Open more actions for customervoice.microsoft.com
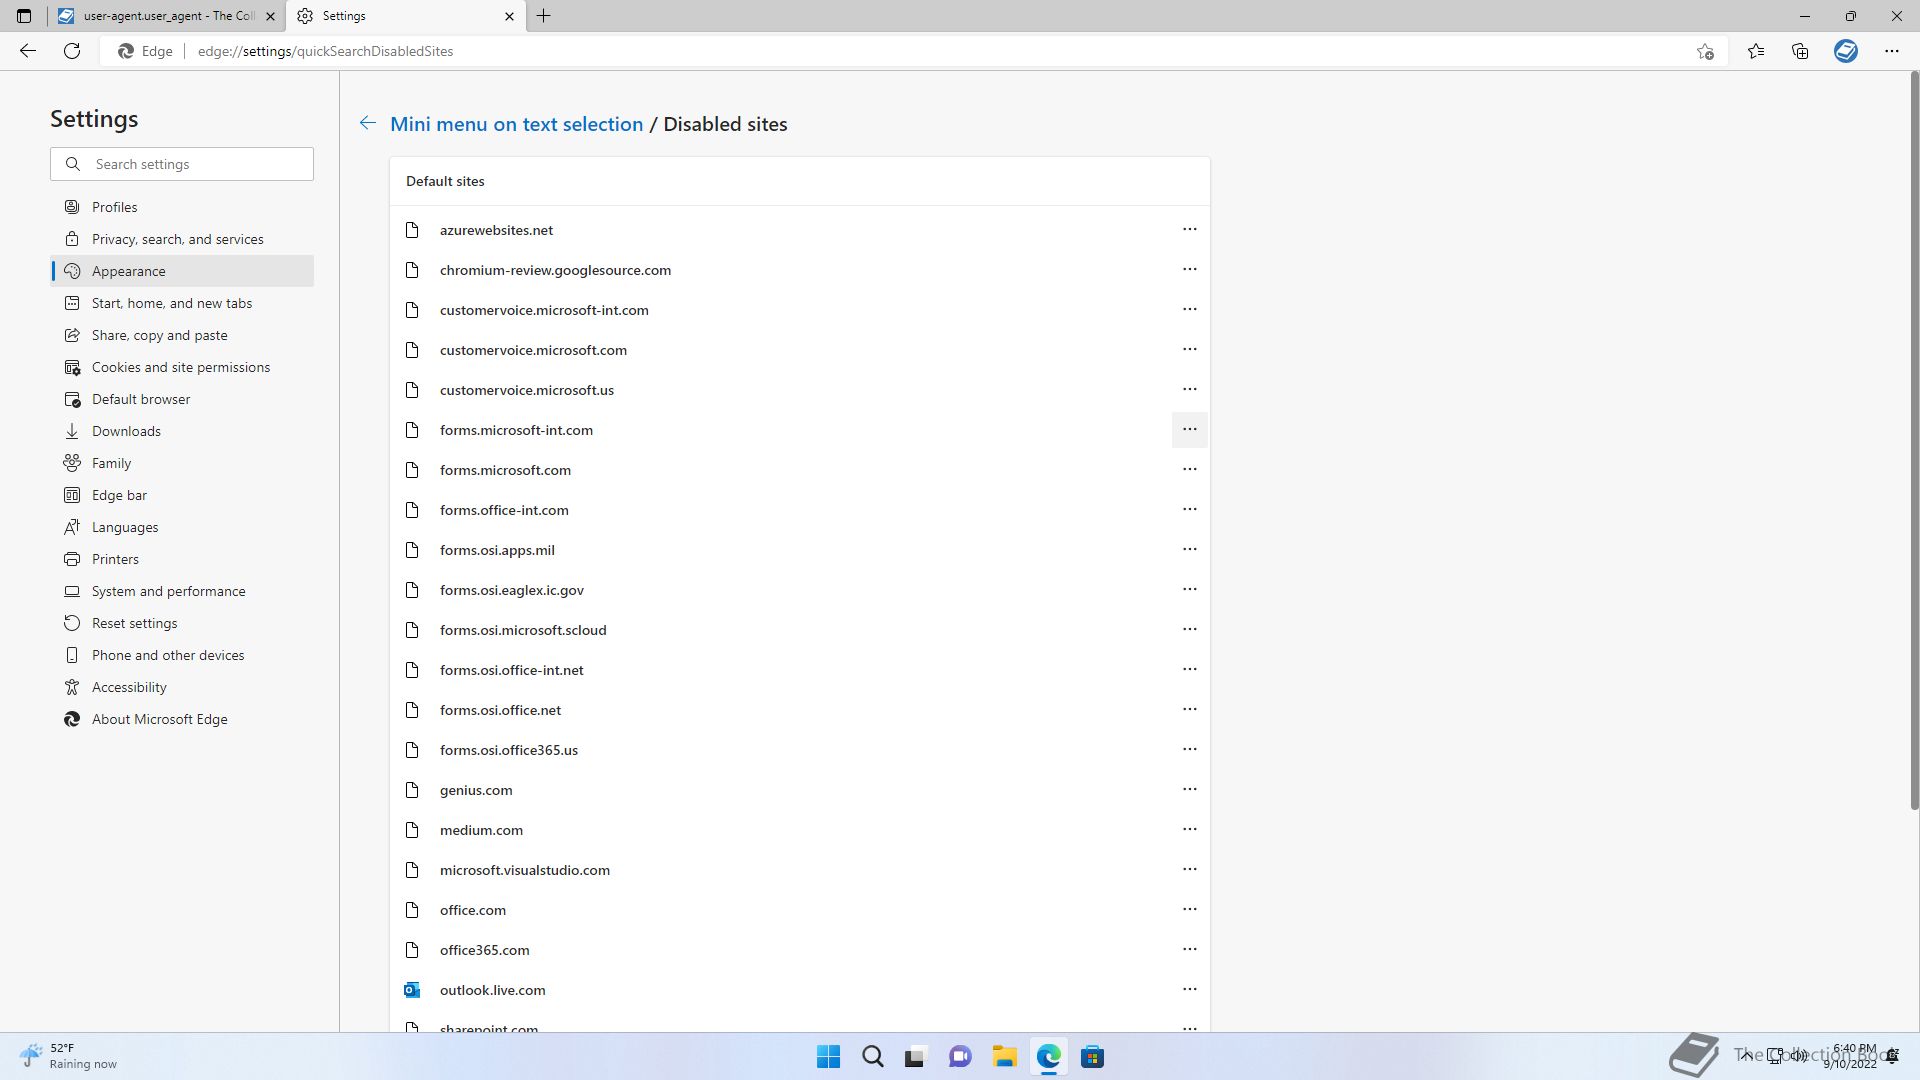 click(1189, 350)
